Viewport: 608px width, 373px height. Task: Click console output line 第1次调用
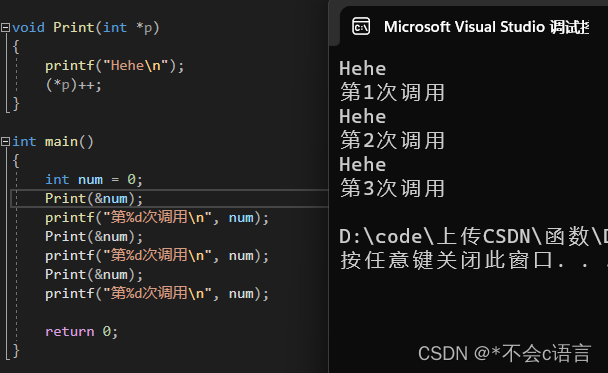click(392, 93)
